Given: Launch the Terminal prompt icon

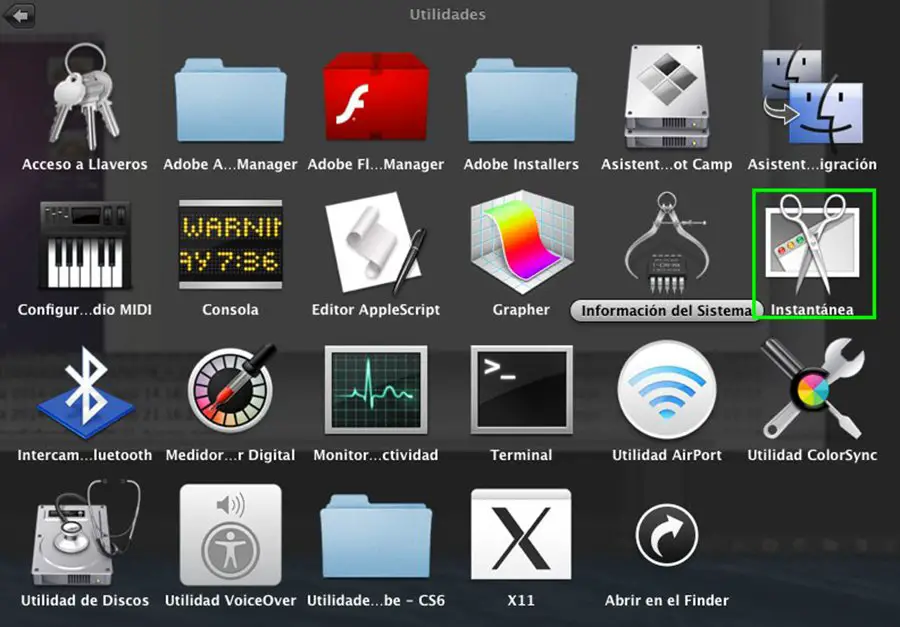Looking at the screenshot, I should tap(521, 390).
